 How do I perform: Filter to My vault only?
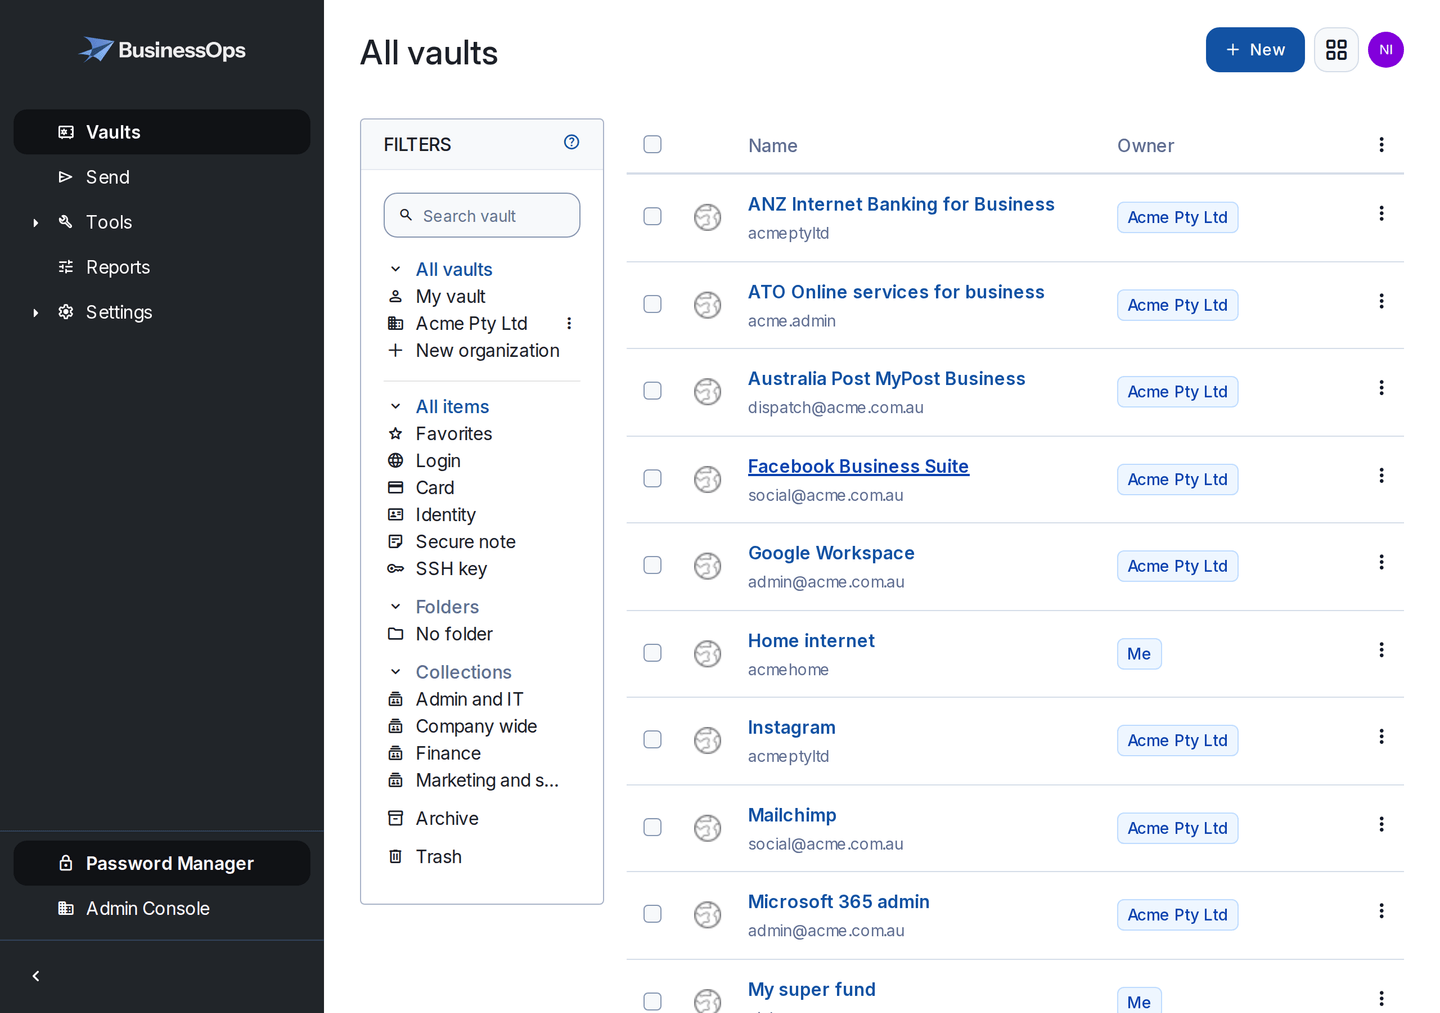click(x=450, y=297)
